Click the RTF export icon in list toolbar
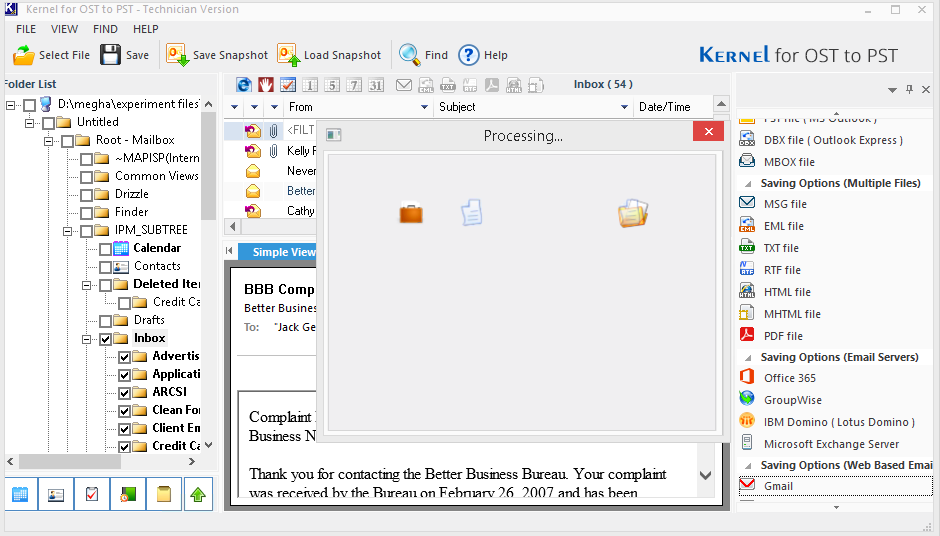Image resolution: width=940 pixels, height=536 pixels. tap(469, 85)
